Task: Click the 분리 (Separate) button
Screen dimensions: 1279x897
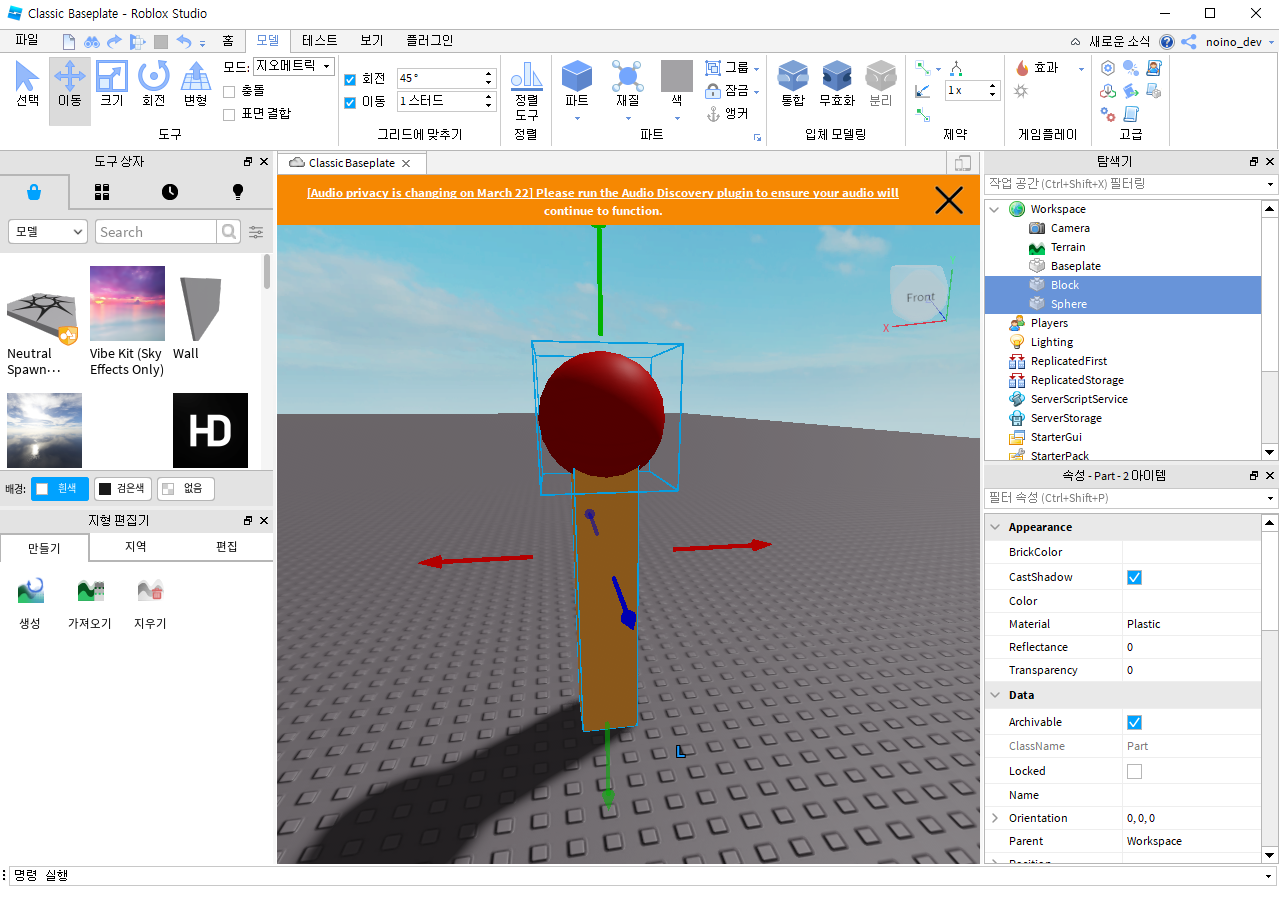Action: [881, 85]
